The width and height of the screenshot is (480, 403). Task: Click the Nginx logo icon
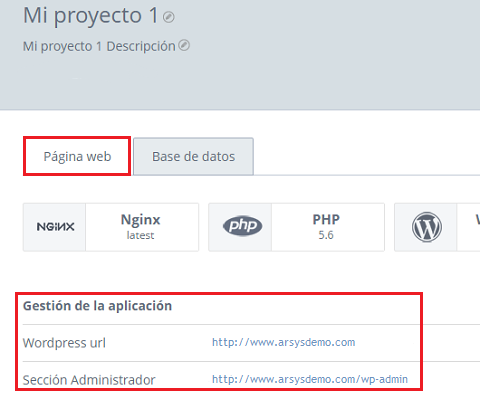[x=55, y=227]
